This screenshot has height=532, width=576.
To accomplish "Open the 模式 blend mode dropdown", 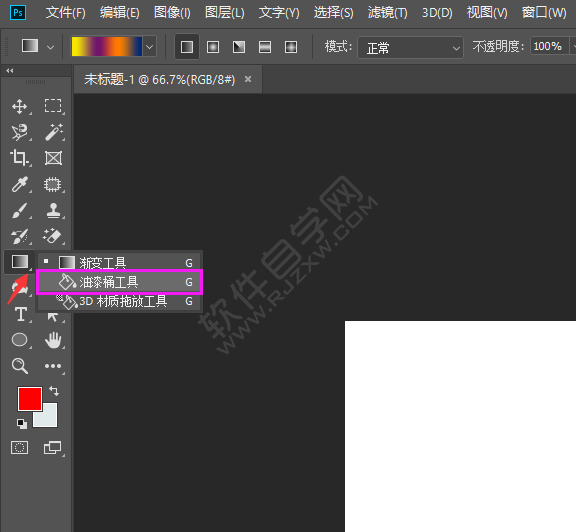I will pyautogui.click(x=410, y=47).
